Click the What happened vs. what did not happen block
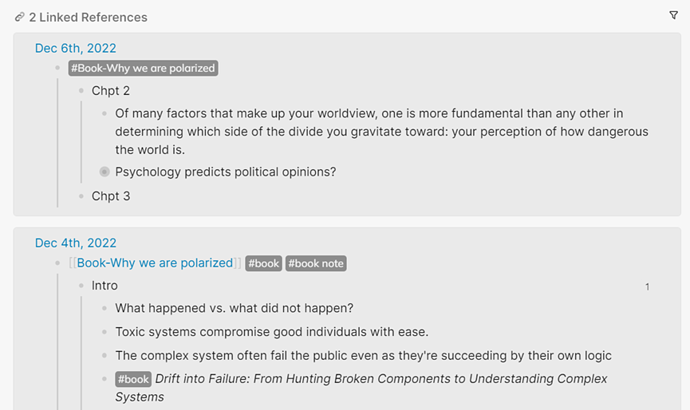 tap(234, 308)
